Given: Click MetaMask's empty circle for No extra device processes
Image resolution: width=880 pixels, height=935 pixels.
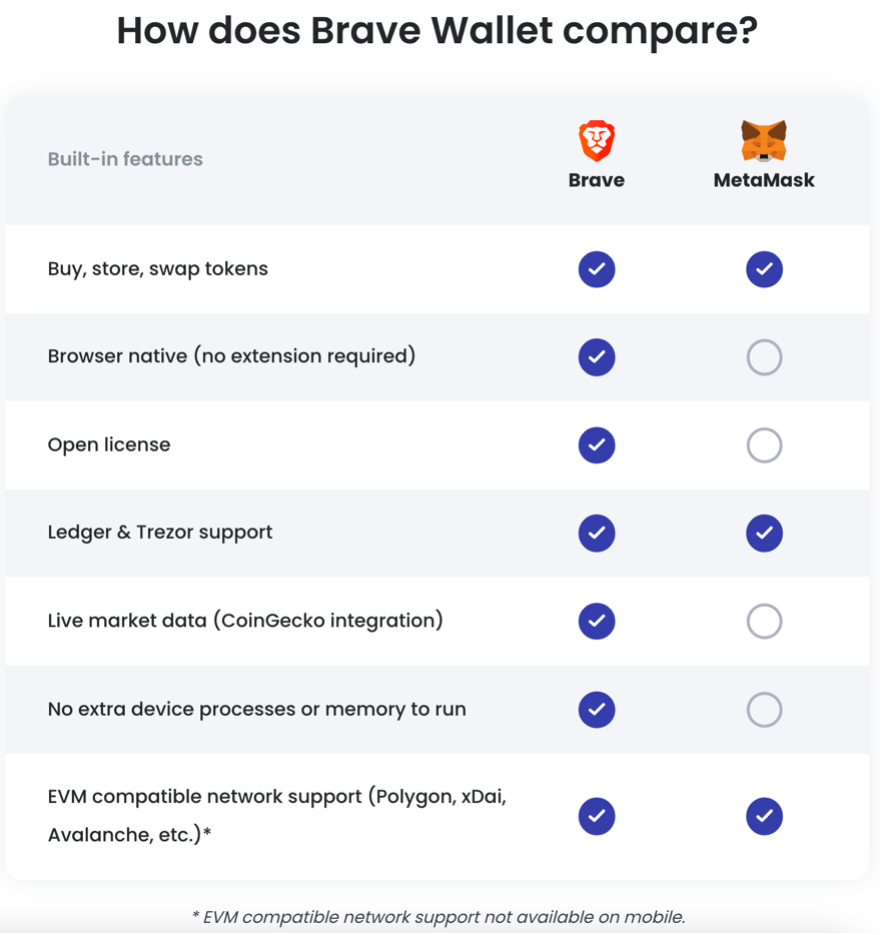Looking at the screenshot, I should click(x=764, y=709).
